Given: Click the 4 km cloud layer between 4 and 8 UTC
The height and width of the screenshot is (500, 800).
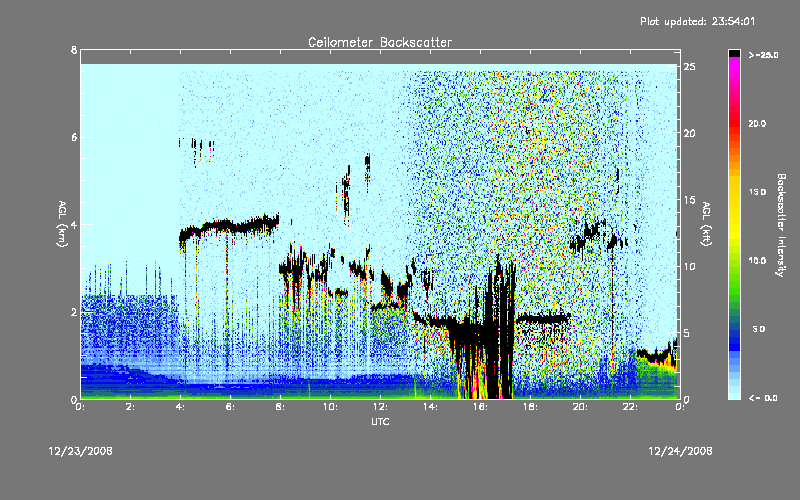Looking at the screenshot, I should coord(229,227).
